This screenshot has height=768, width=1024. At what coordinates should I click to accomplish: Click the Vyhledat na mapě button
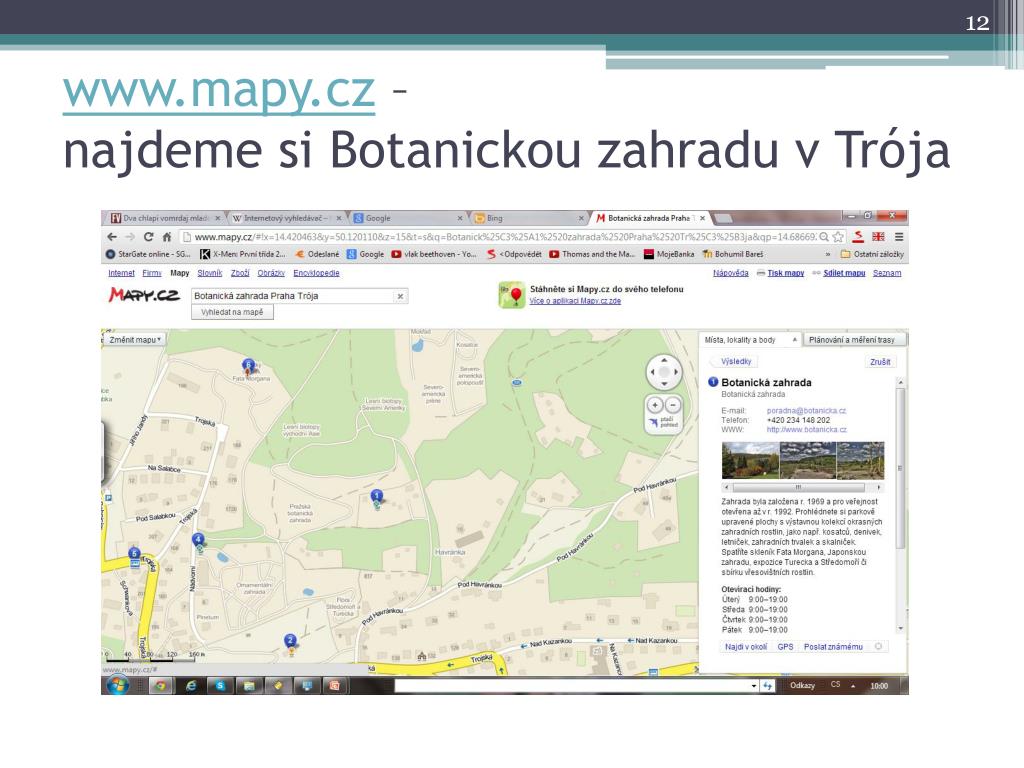coord(232,312)
